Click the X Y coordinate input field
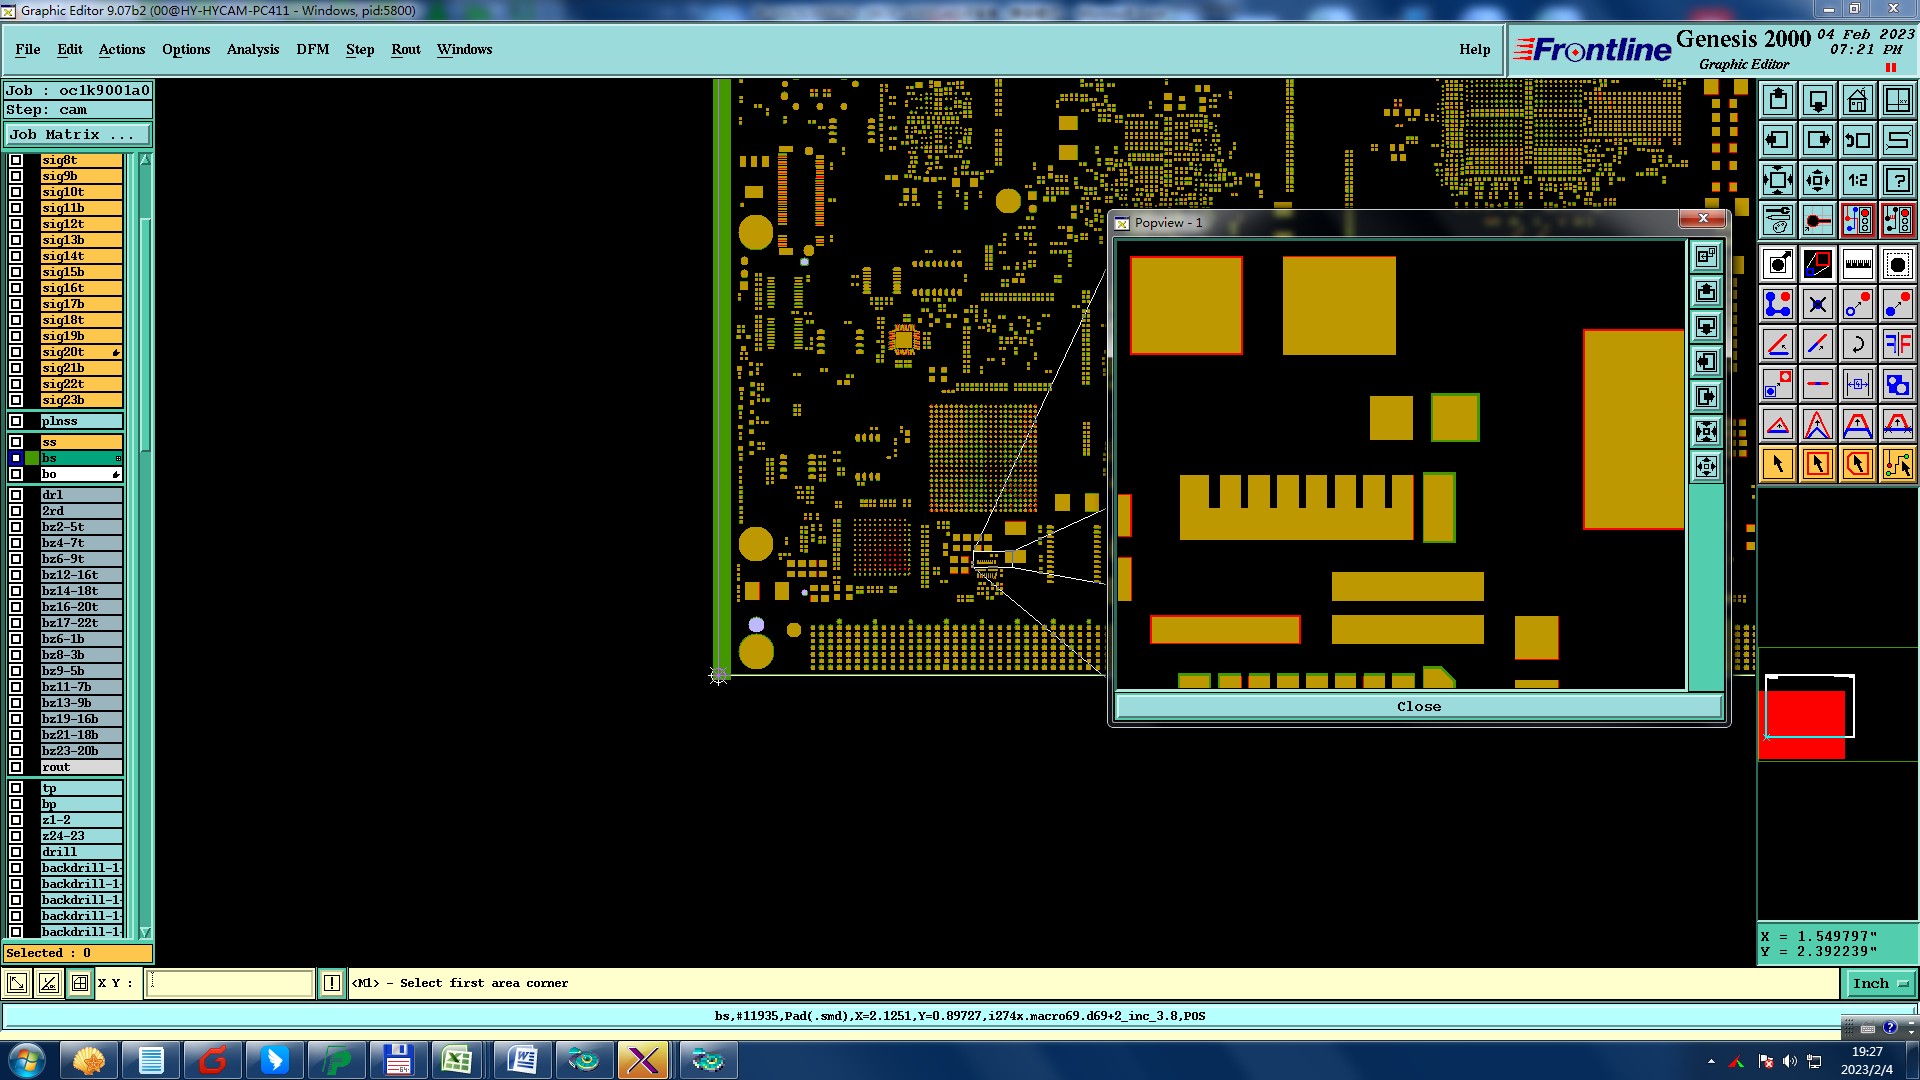Screen dimensions: 1920x1080 pos(230,983)
